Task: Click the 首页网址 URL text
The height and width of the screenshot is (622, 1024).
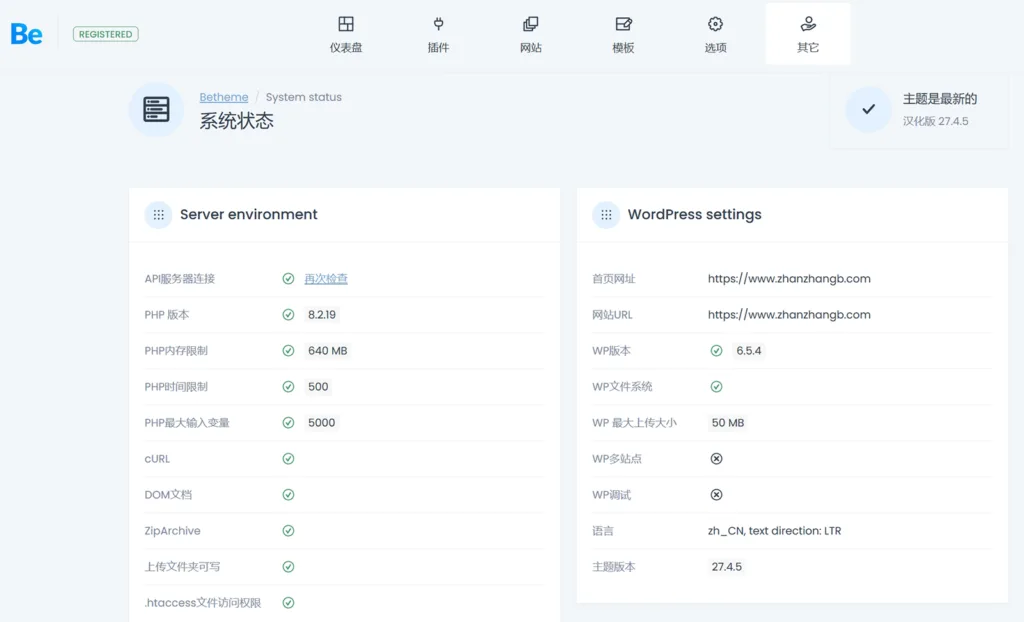Action: (x=789, y=279)
